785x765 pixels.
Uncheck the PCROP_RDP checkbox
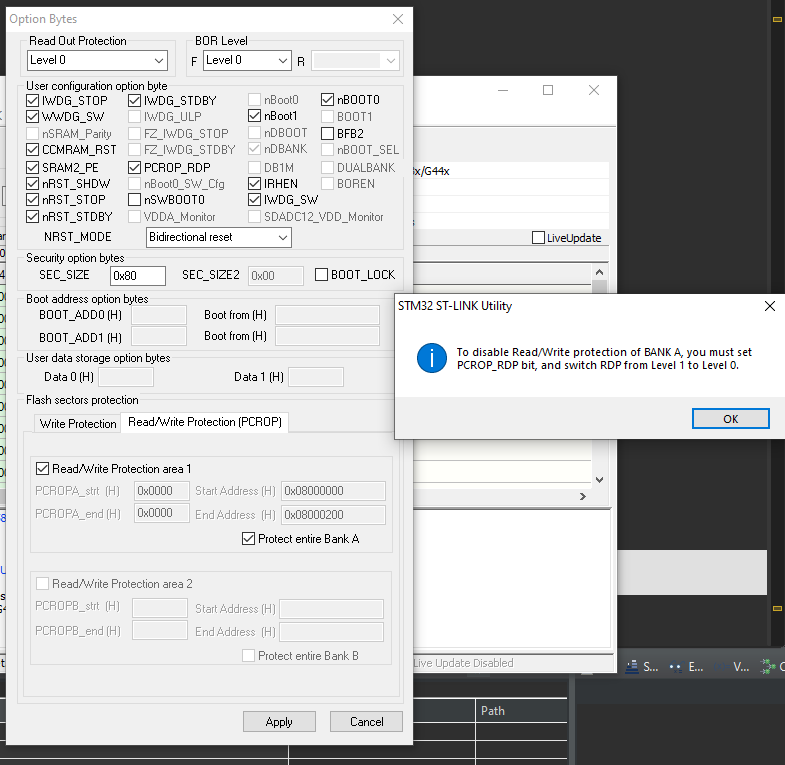134,167
